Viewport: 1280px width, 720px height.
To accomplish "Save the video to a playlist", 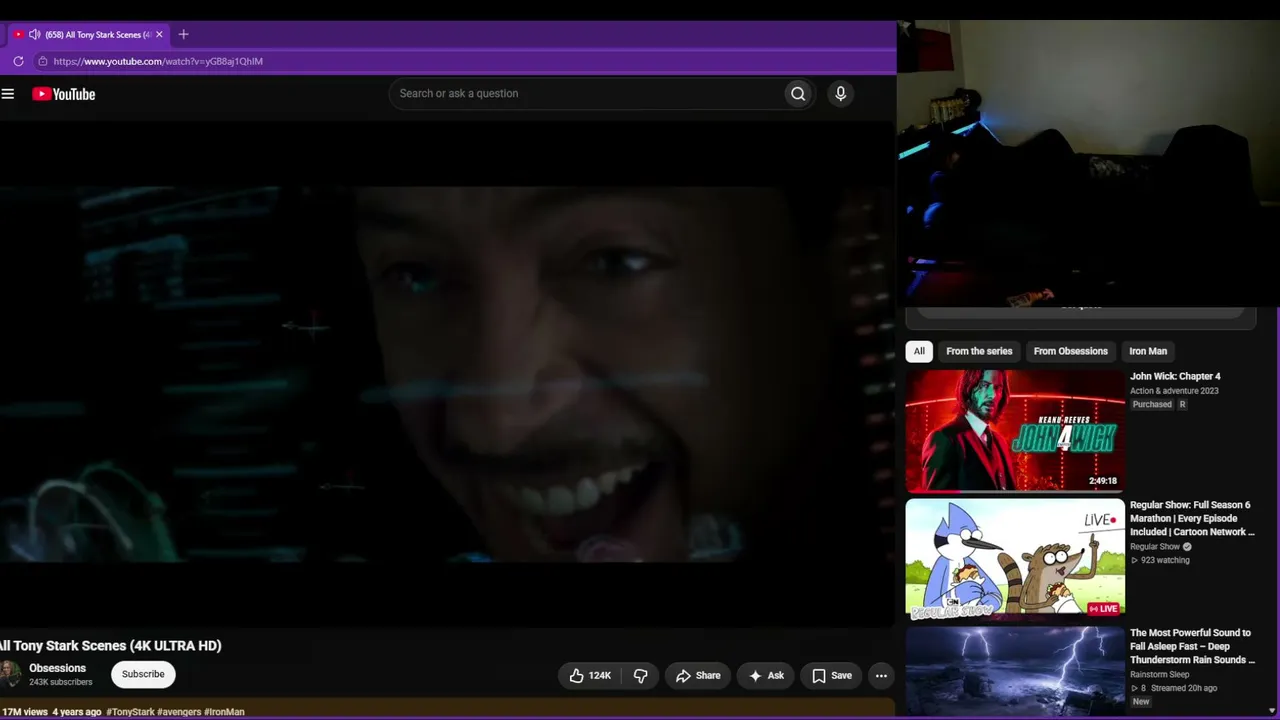I will click(x=831, y=675).
